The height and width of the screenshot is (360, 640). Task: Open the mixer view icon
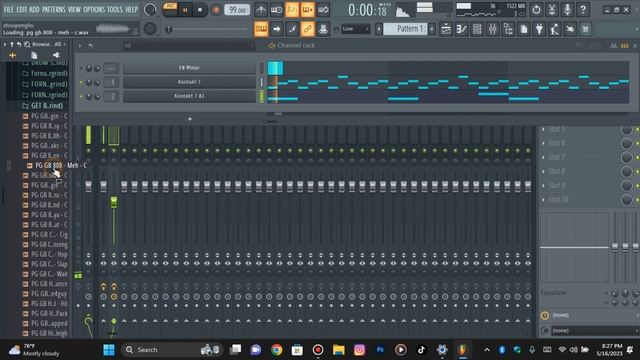point(493,29)
